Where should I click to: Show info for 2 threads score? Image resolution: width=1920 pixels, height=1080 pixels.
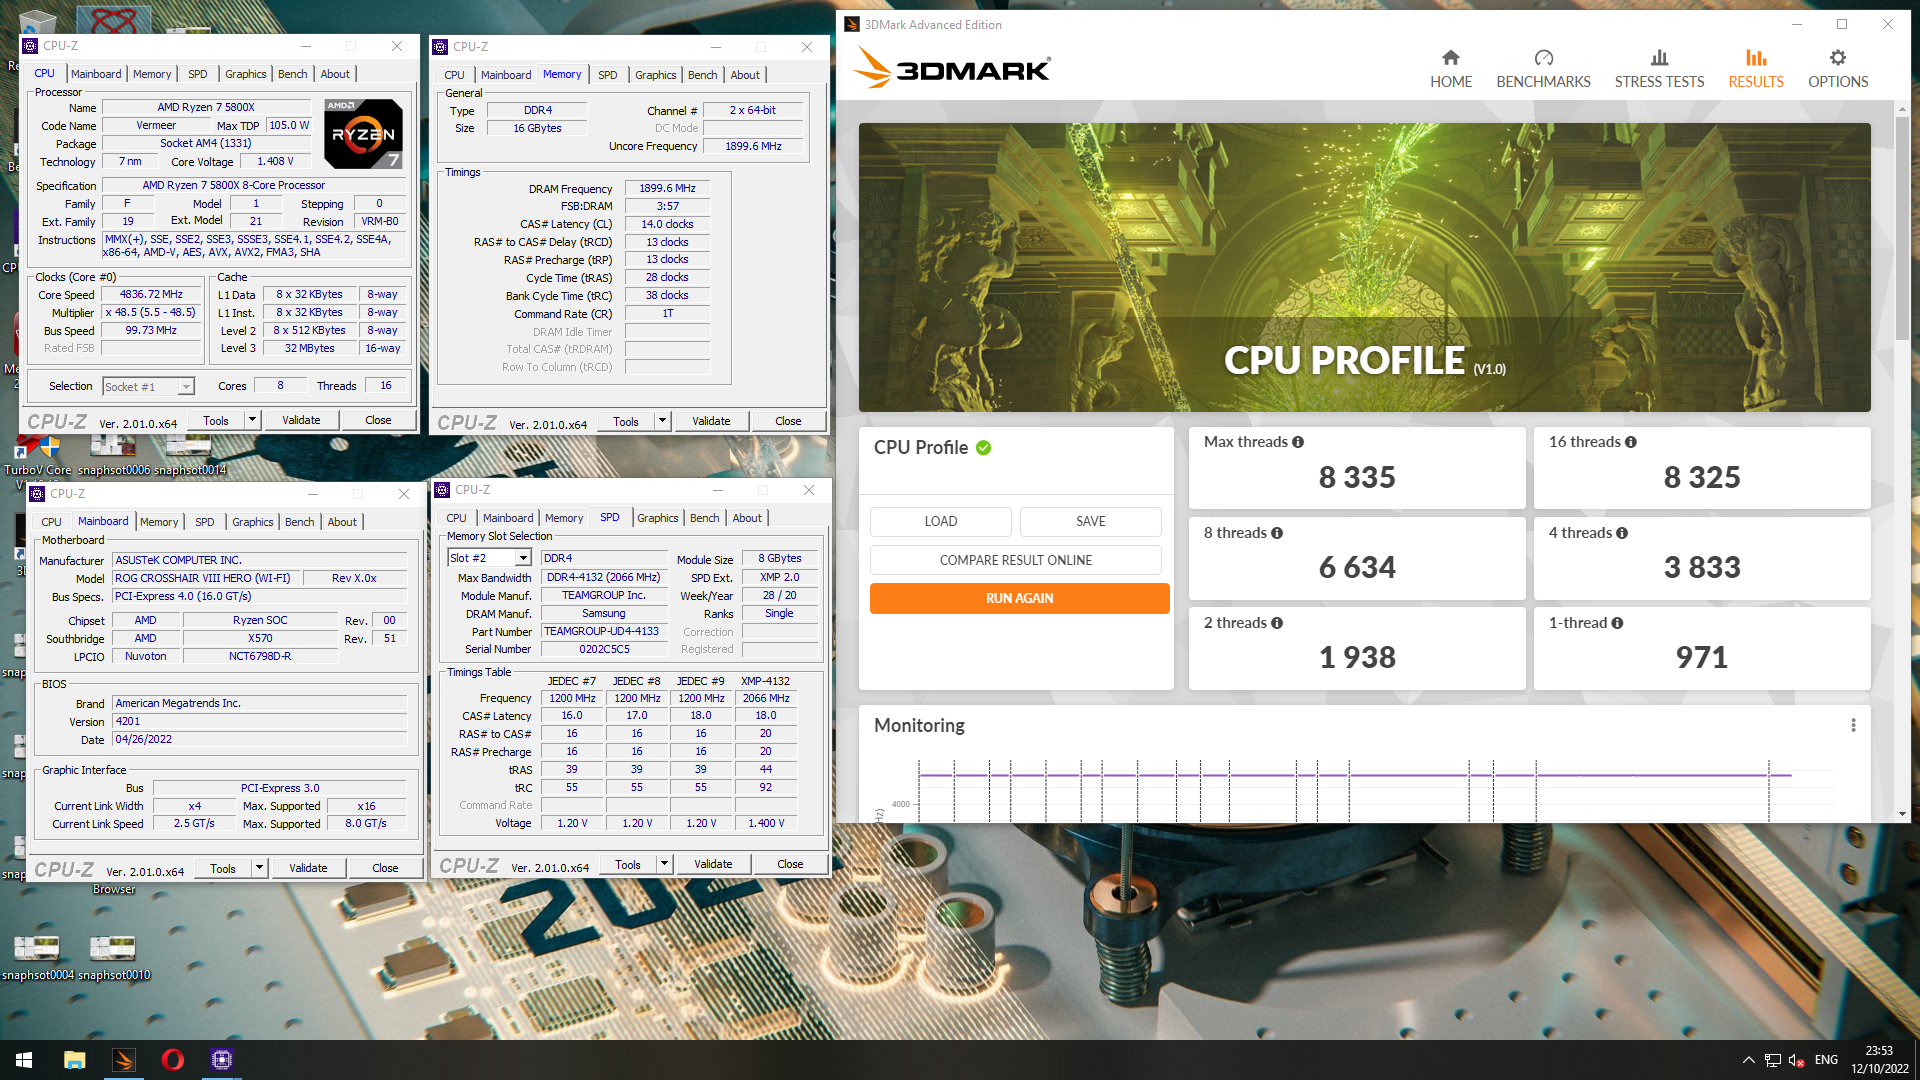(1277, 623)
